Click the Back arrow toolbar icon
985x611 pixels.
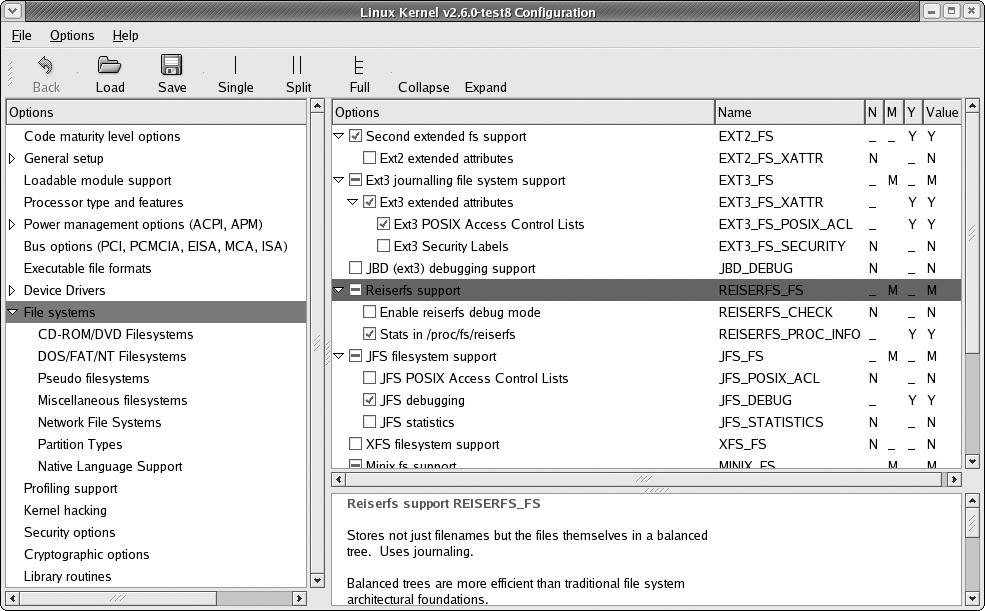coord(46,66)
